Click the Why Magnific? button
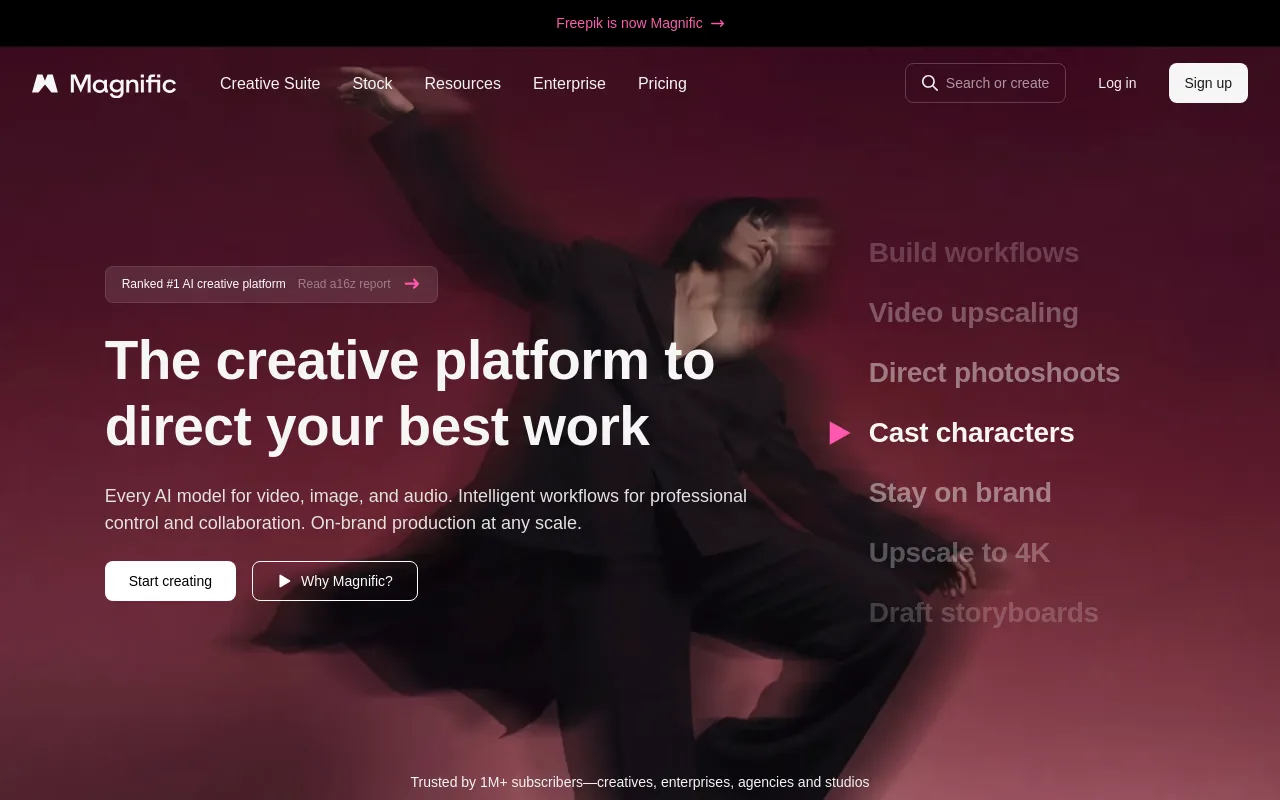 coord(335,581)
